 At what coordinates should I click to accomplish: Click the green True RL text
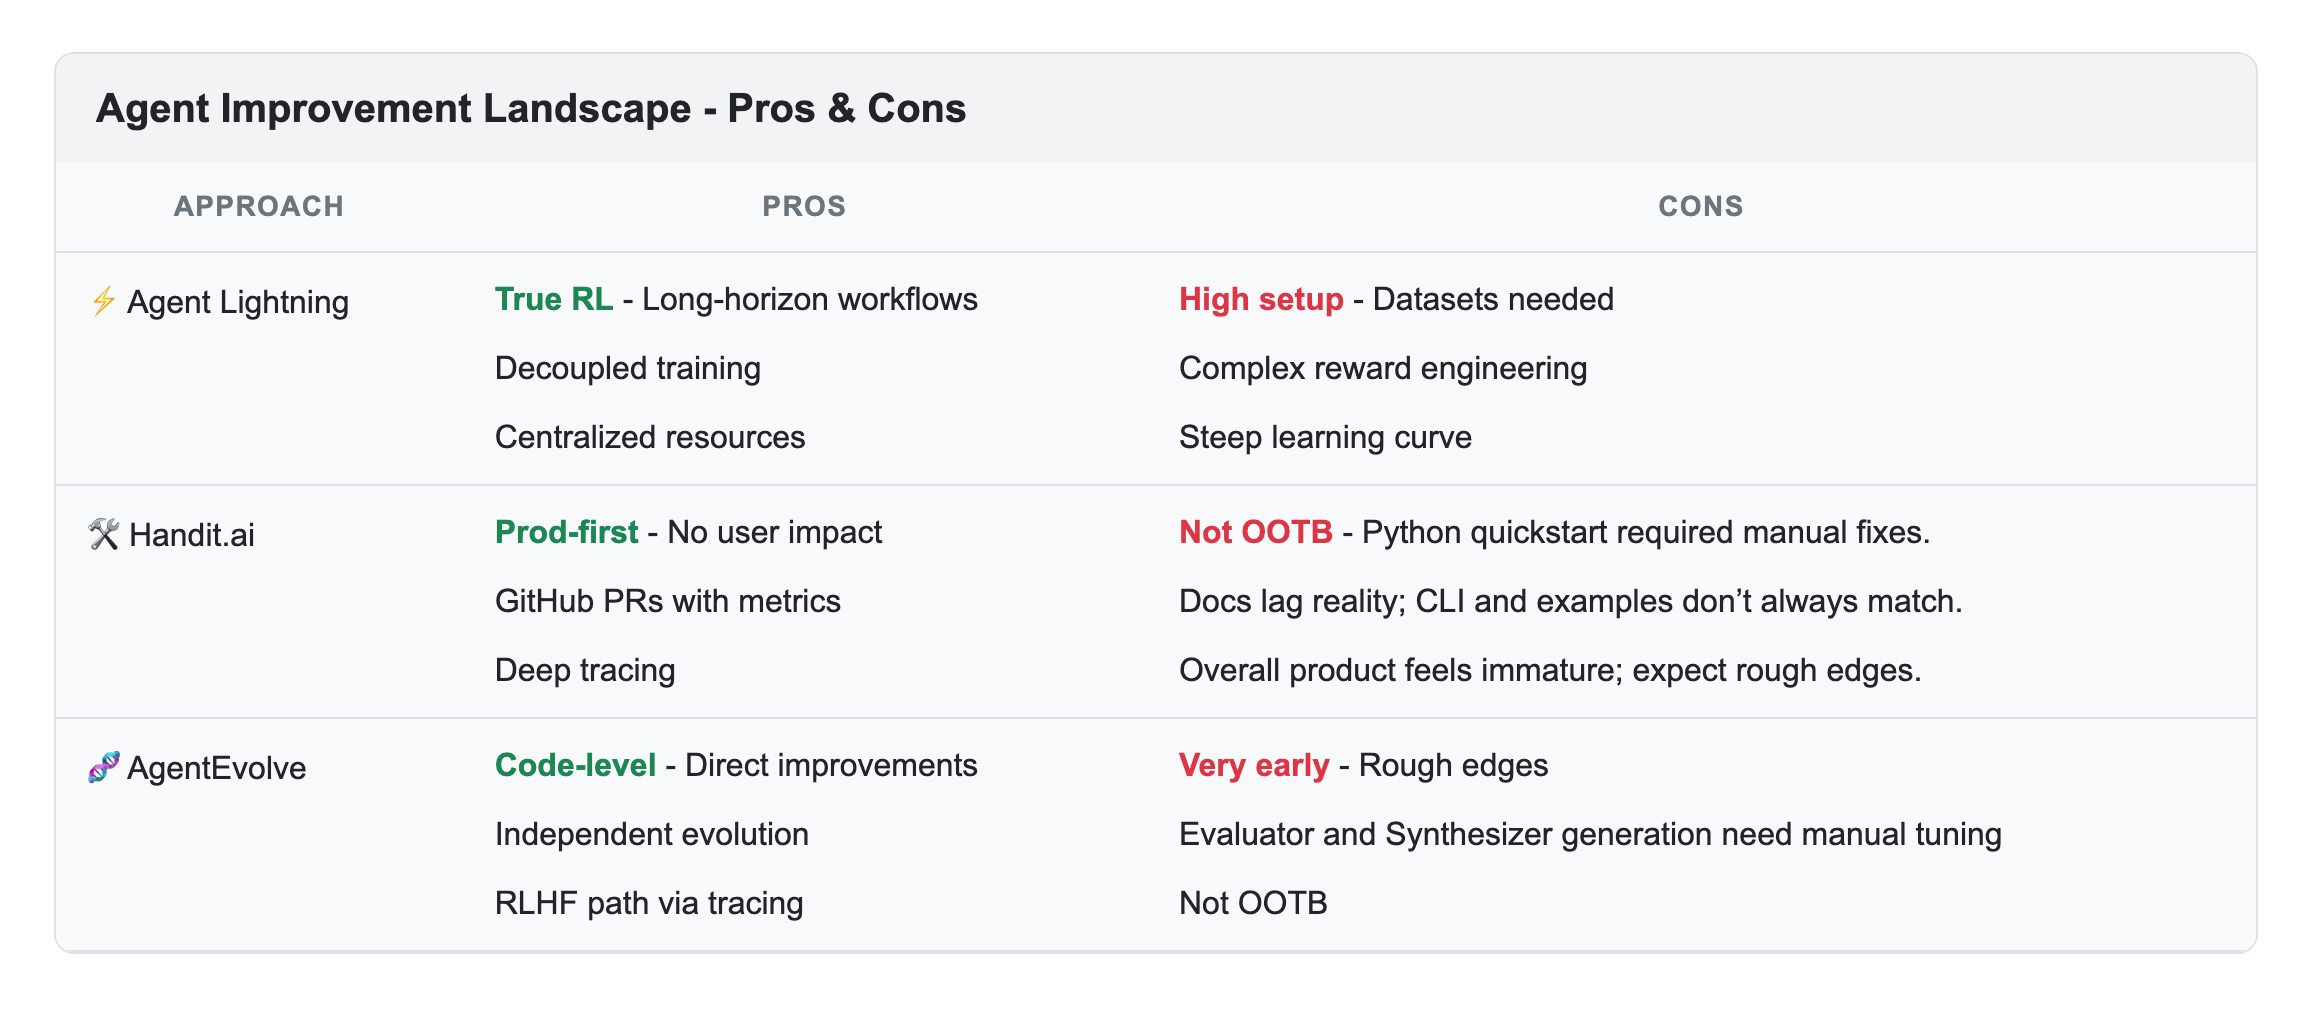[x=554, y=299]
